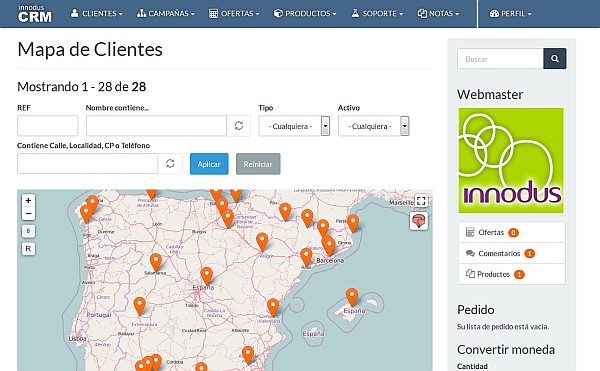Open the map layers control
The height and width of the screenshot is (371, 600).
[x=419, y=221]
